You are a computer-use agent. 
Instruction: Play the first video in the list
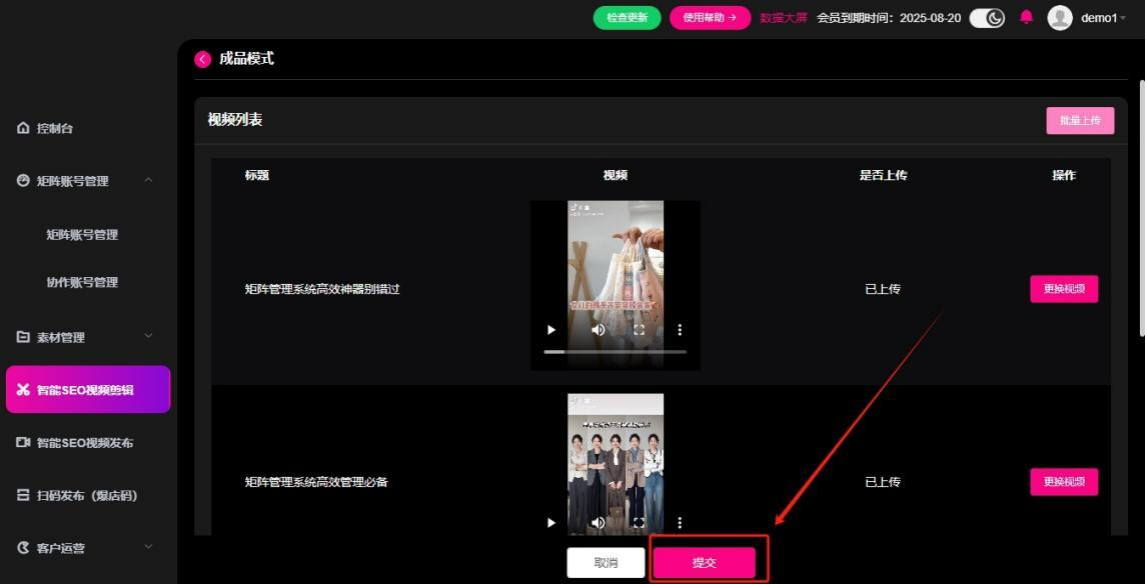[551, 330]
